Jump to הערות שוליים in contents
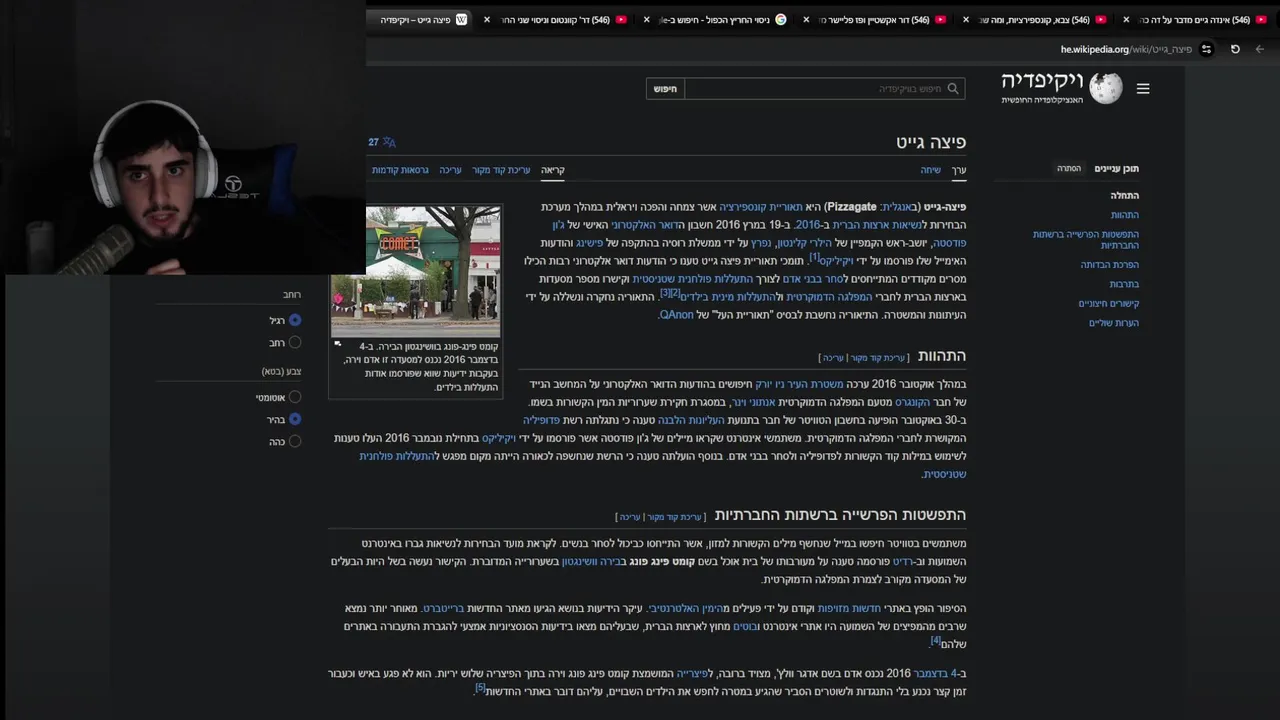Screen dimensions: 1280x720 1114,323
